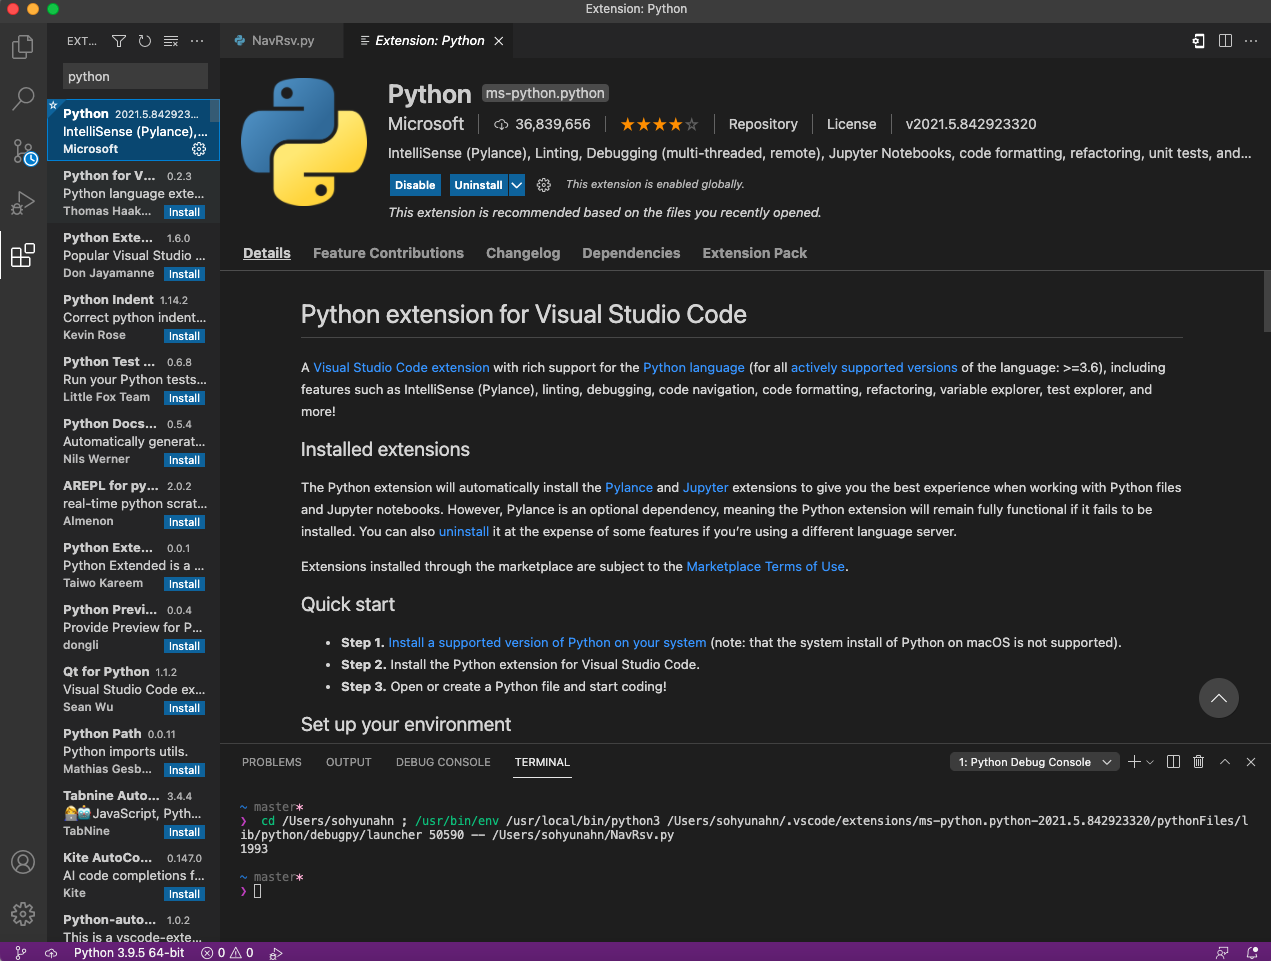The image size is (1271, 961).
Task: Click the filter extensions icon
Action: pos(119,41)
